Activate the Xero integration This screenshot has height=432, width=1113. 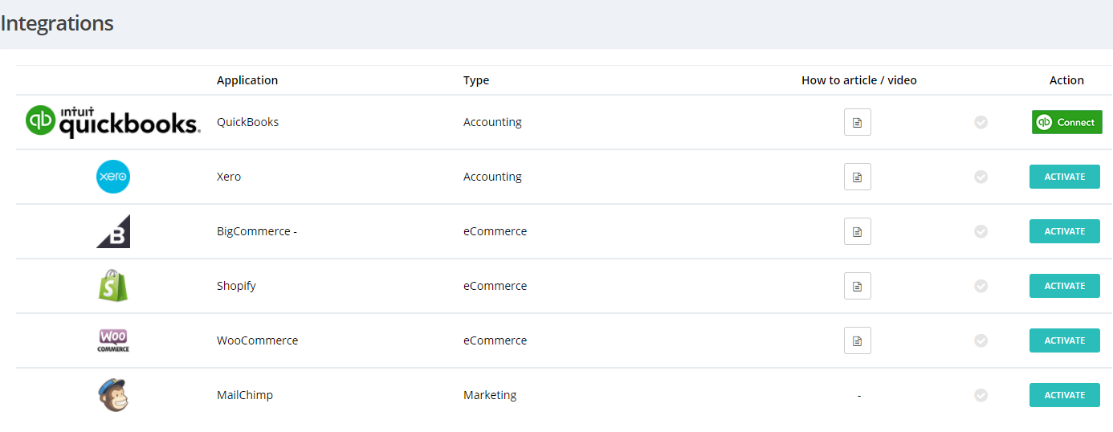[x=1064, y=177]
